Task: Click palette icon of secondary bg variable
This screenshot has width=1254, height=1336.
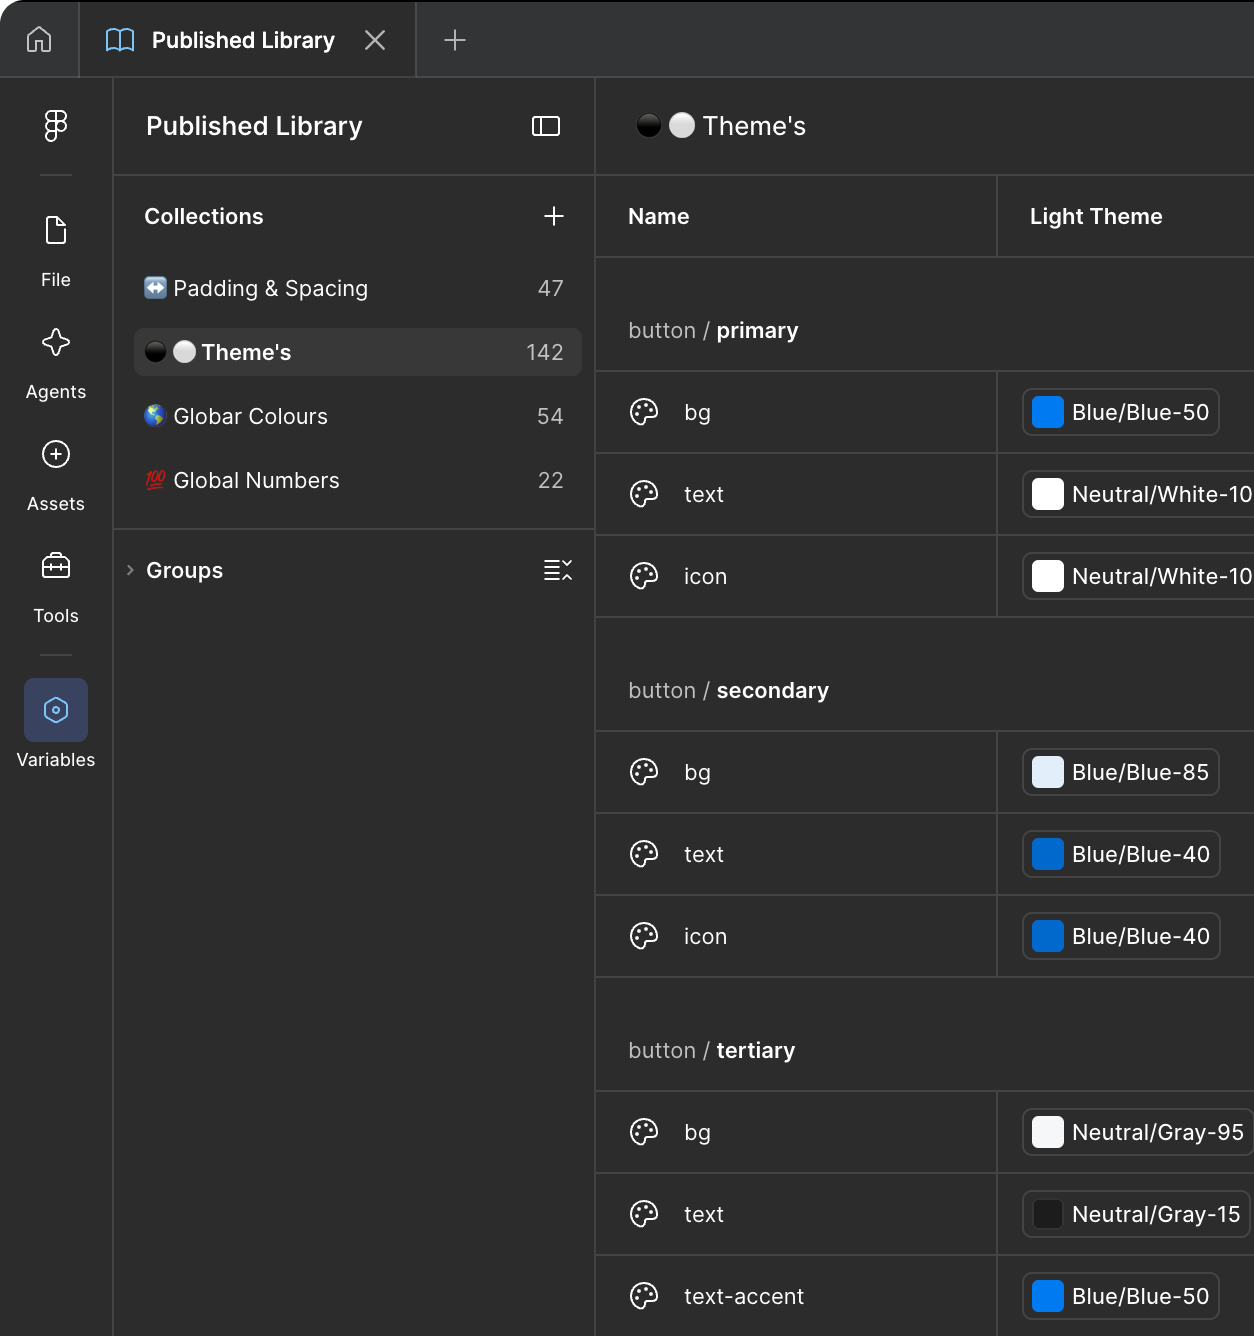Action: (644, 772)
